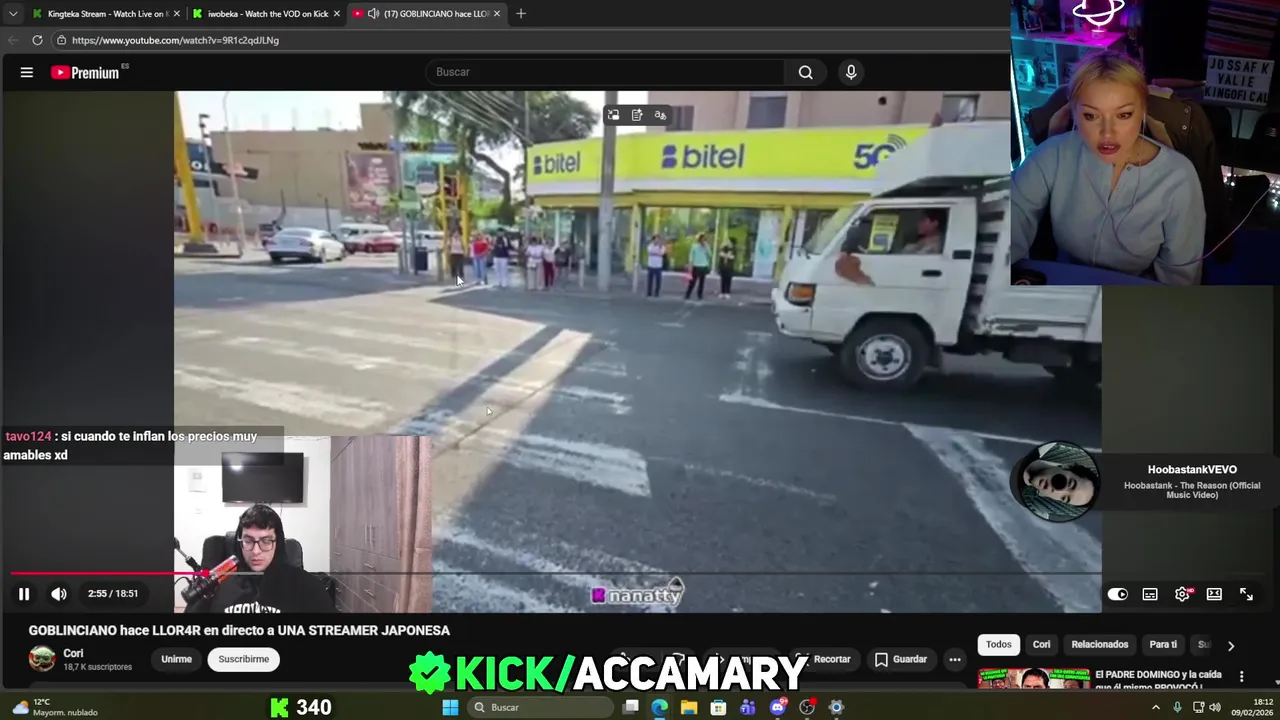Mute the tab via speaker icon
Viewport: 1280px width, 720px height.
click(373, 14)
